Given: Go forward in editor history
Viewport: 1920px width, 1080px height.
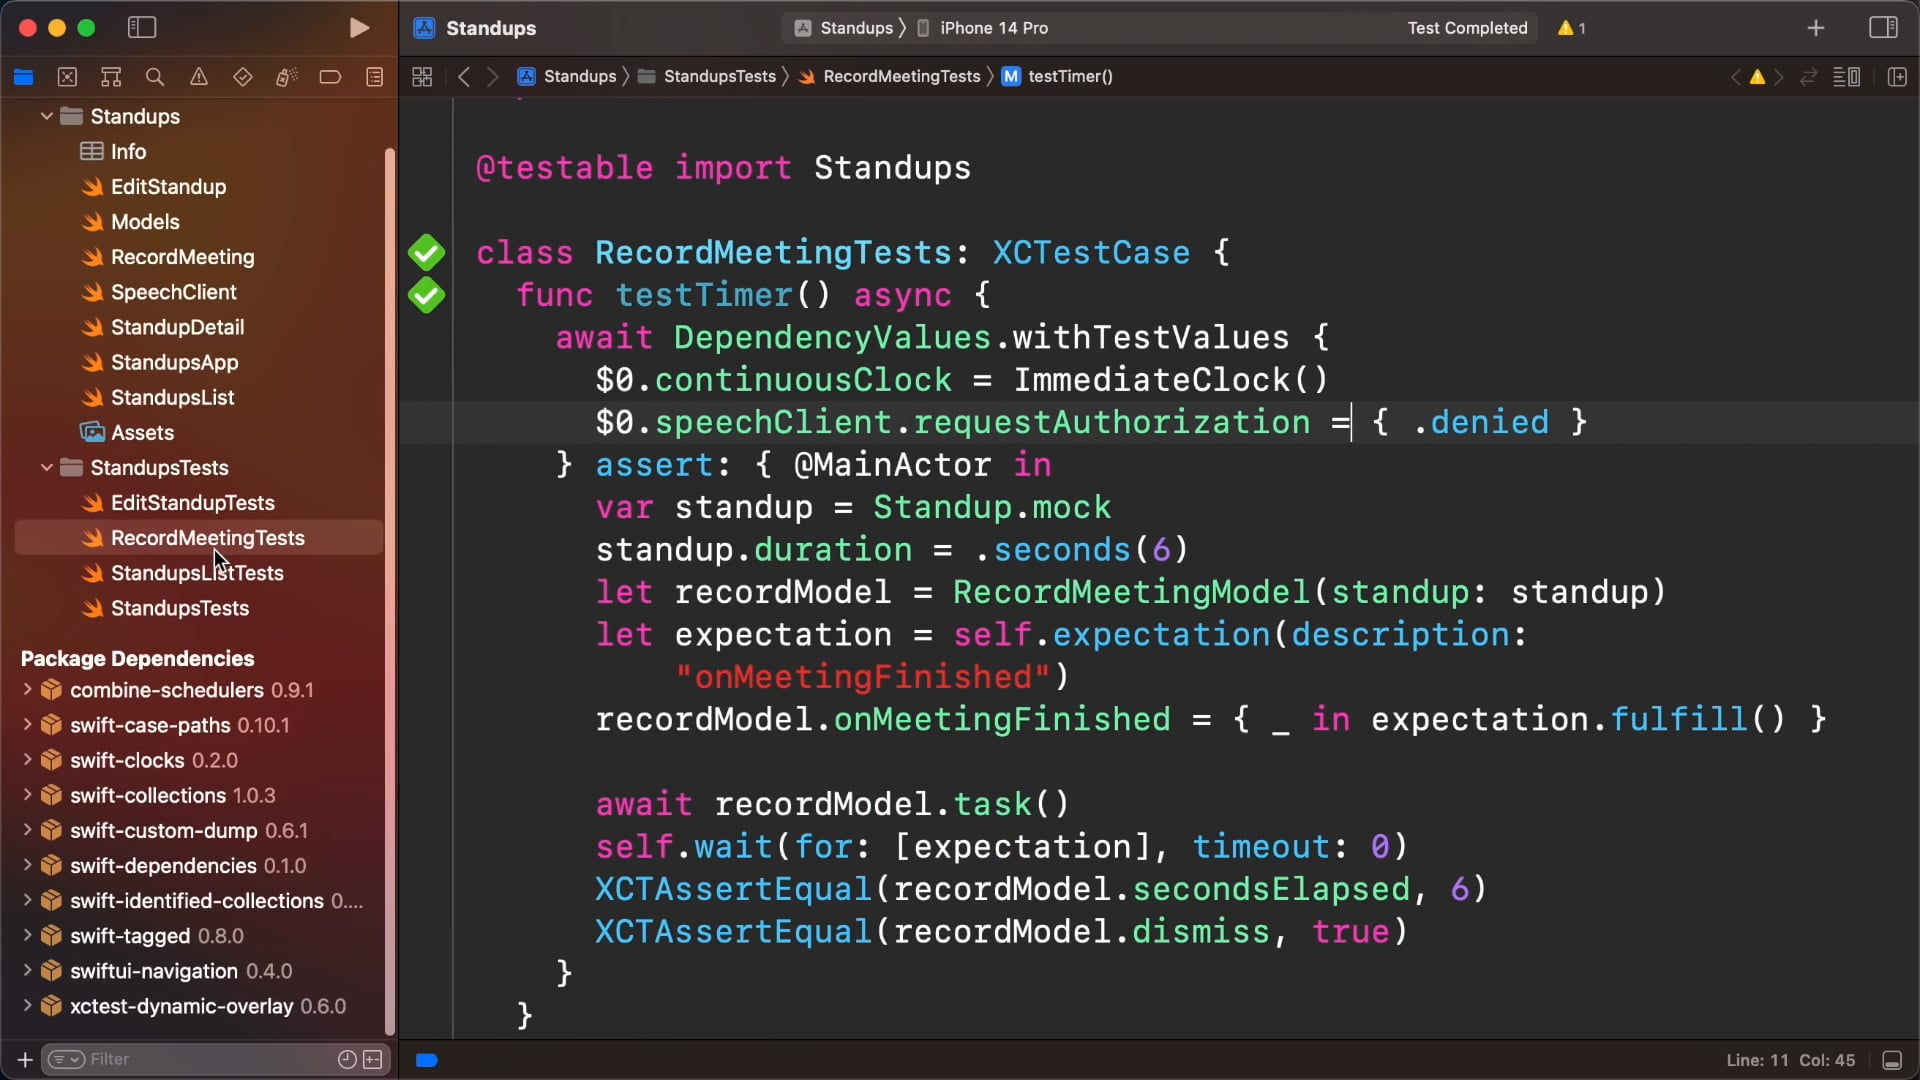Looking at the screenshot, I should click(492, 76).
